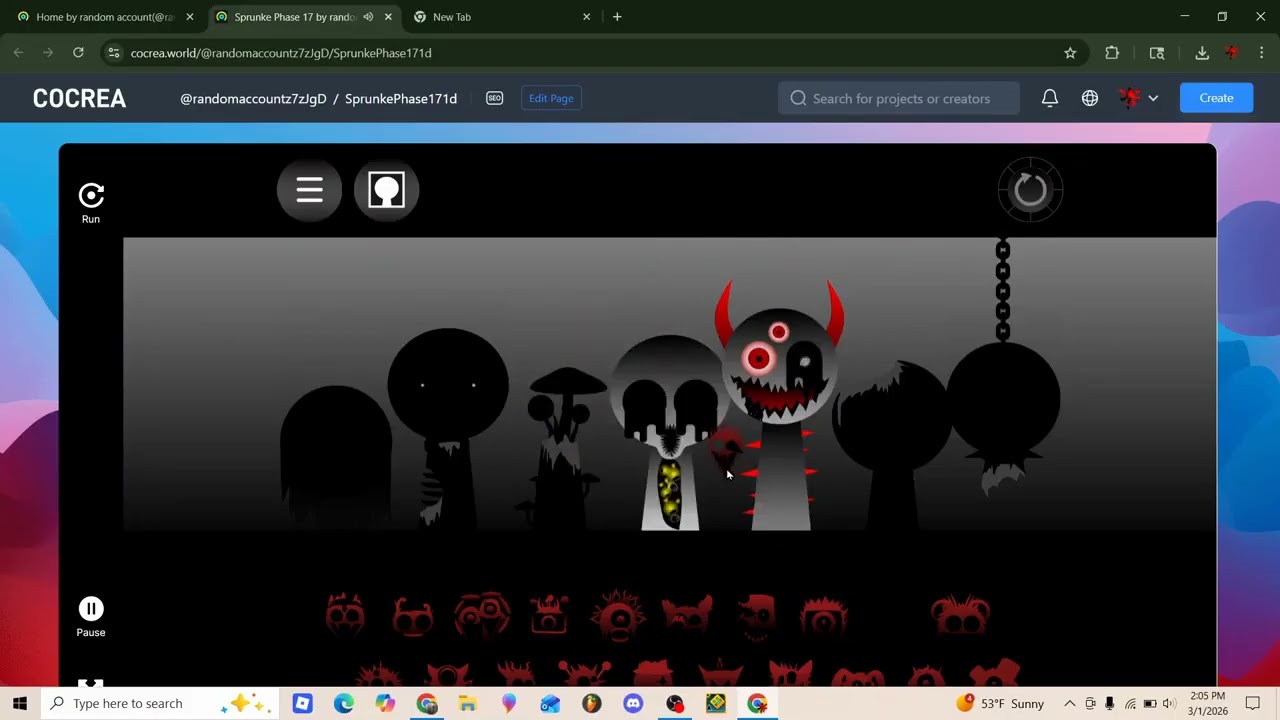The height and width of the screenshot is (720, 1280).
Task: Select the third sound icon with goggles
Action: pyautogui.click(x=482, y=615)
